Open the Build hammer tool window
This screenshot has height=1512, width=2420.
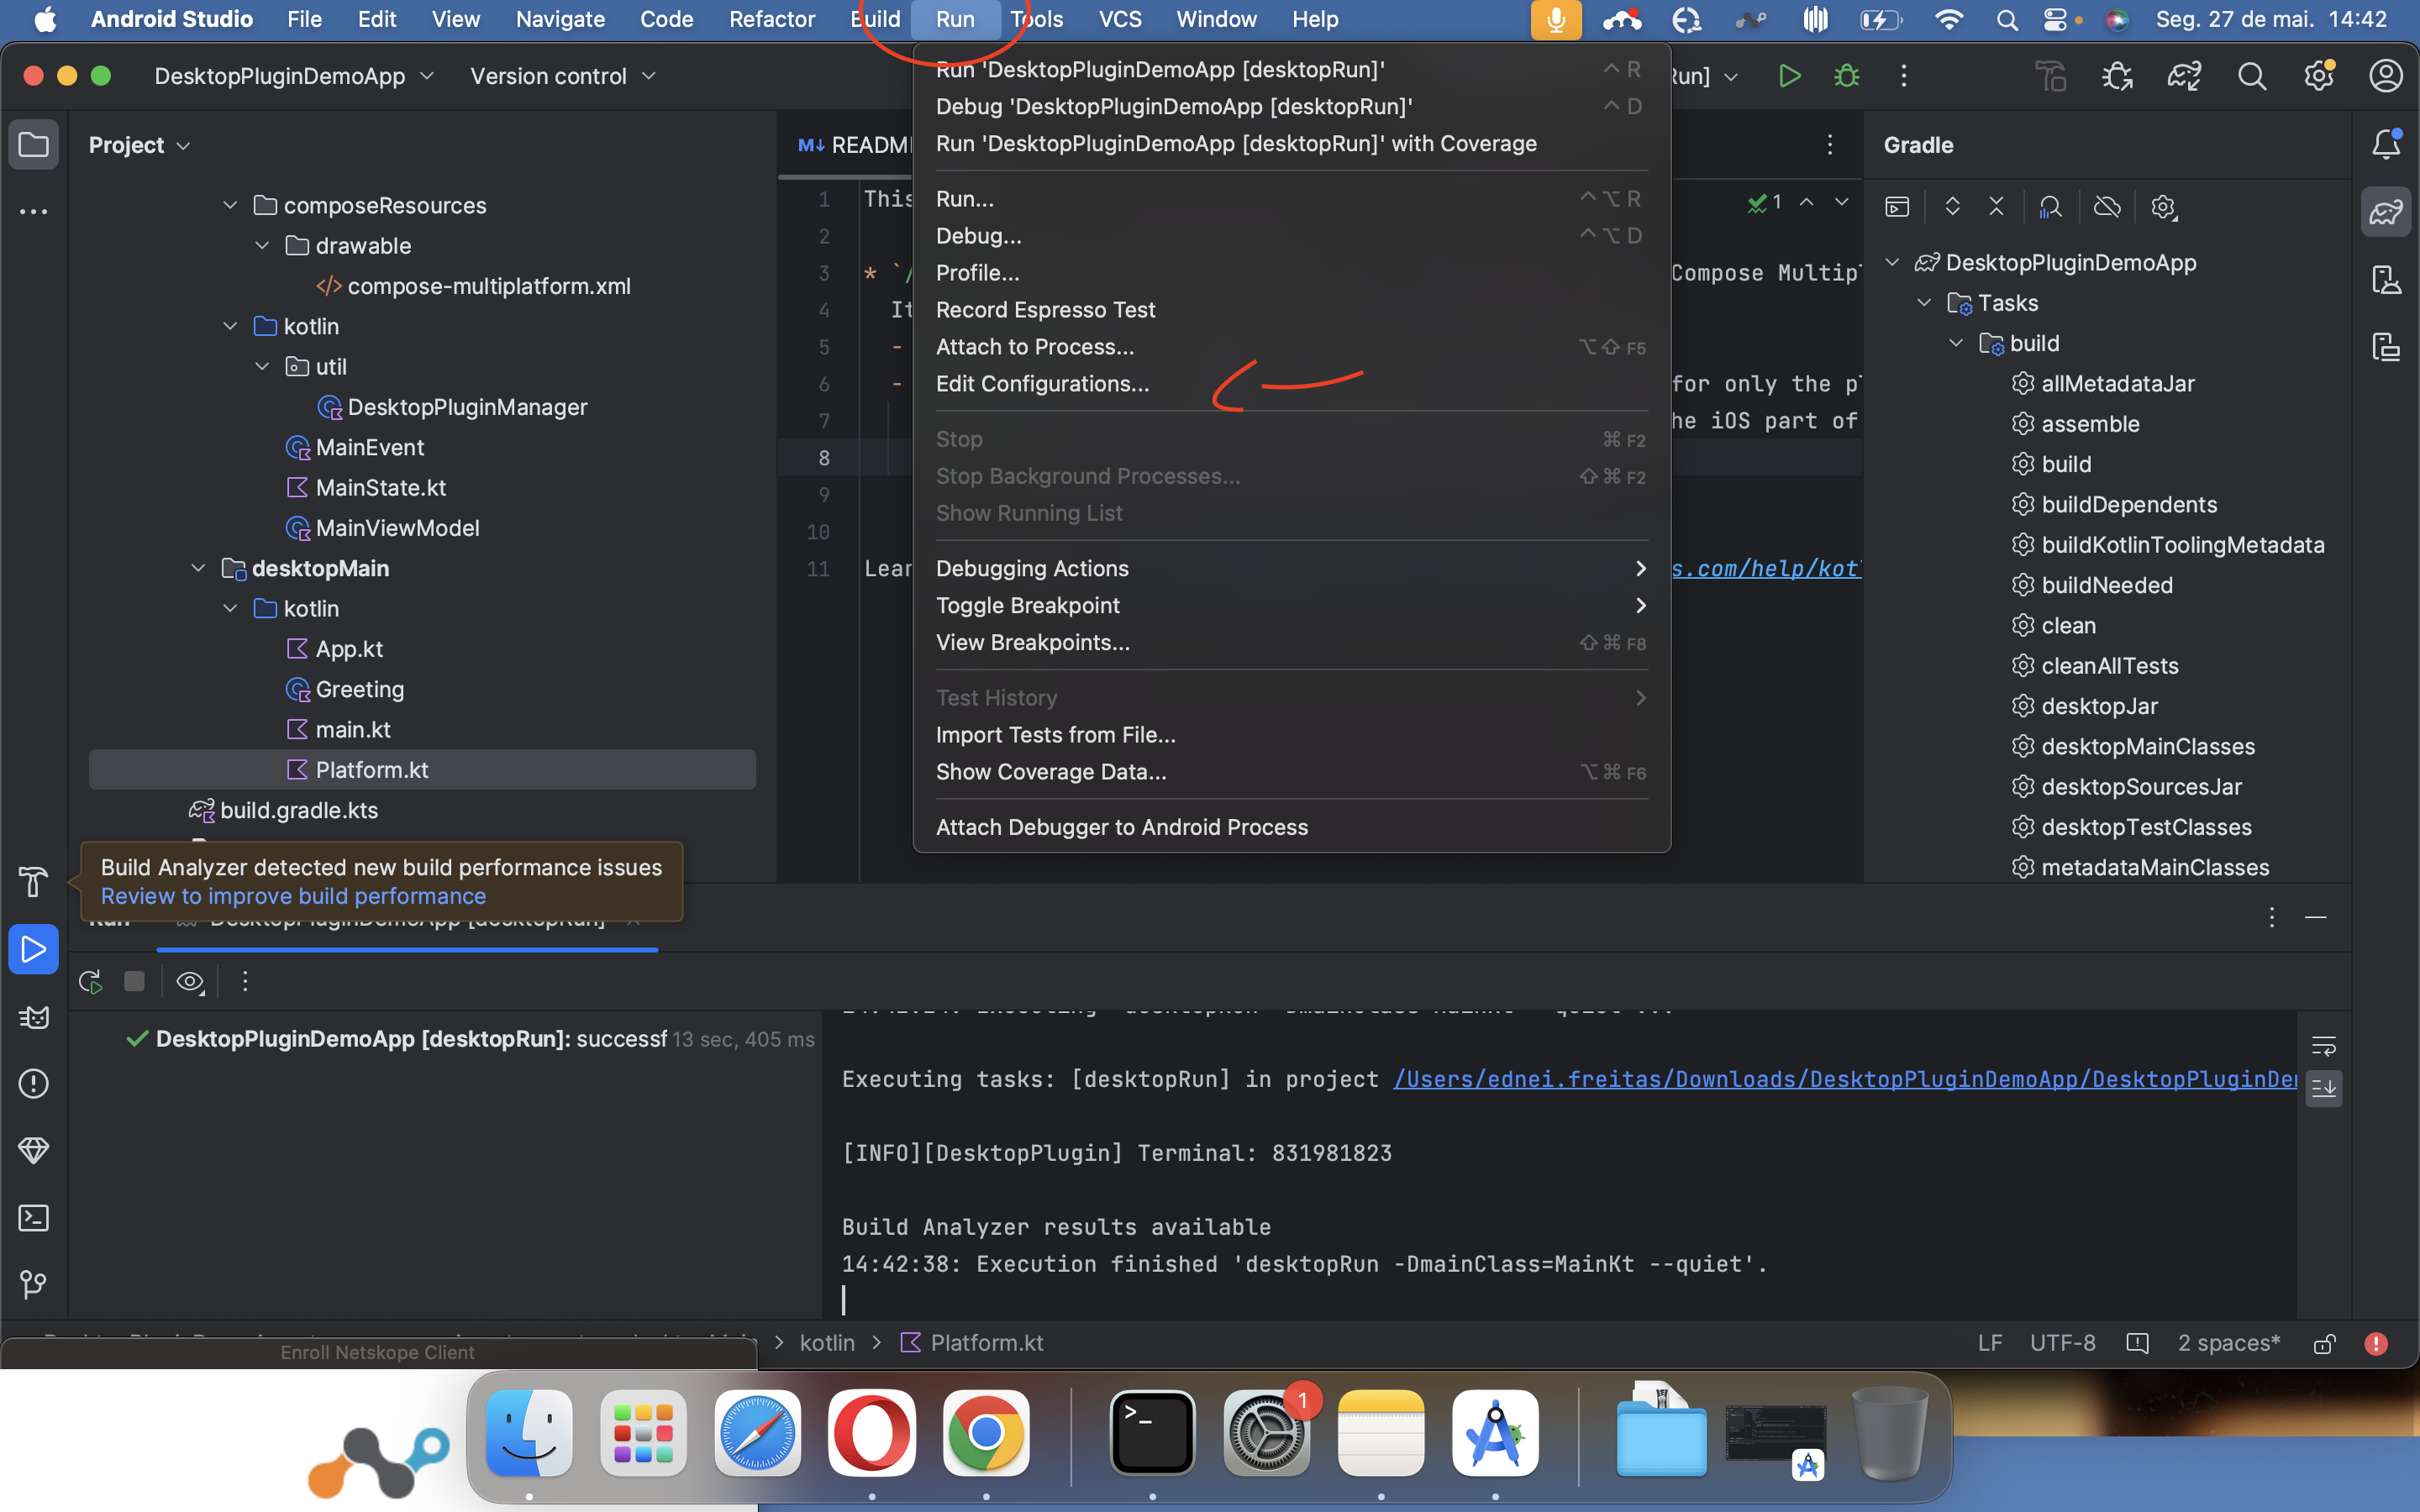point(33,882)
